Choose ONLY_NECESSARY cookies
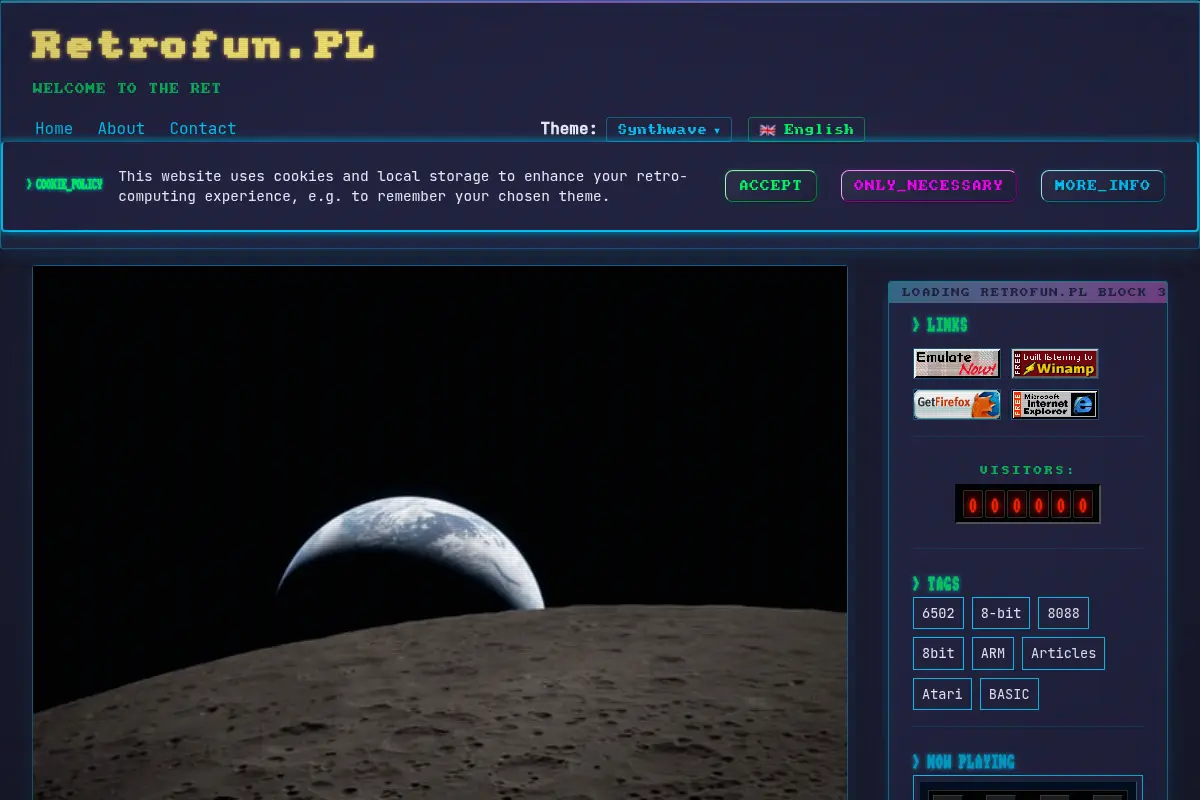The width and height of the screenshot is (1200, 800). click(x=928, y=185)
